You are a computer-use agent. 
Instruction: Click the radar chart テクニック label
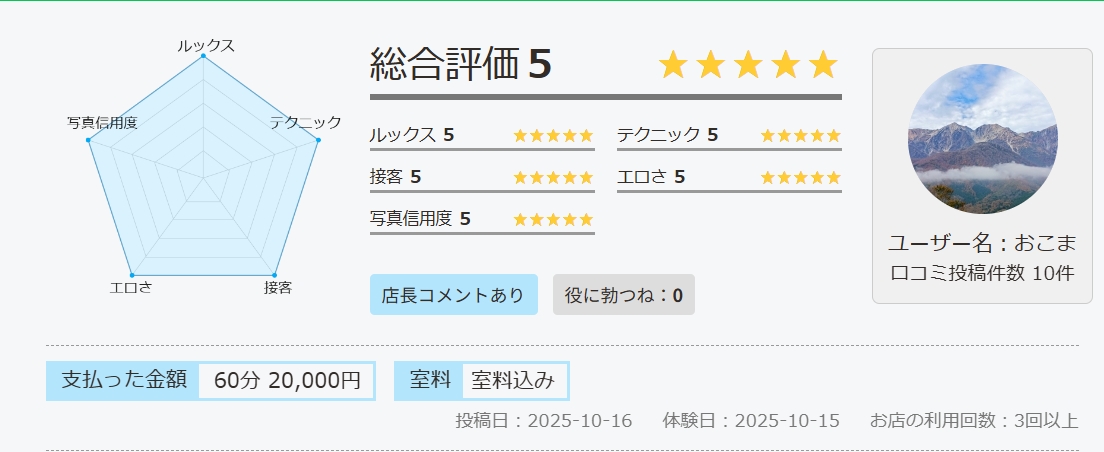coord(306,122)
